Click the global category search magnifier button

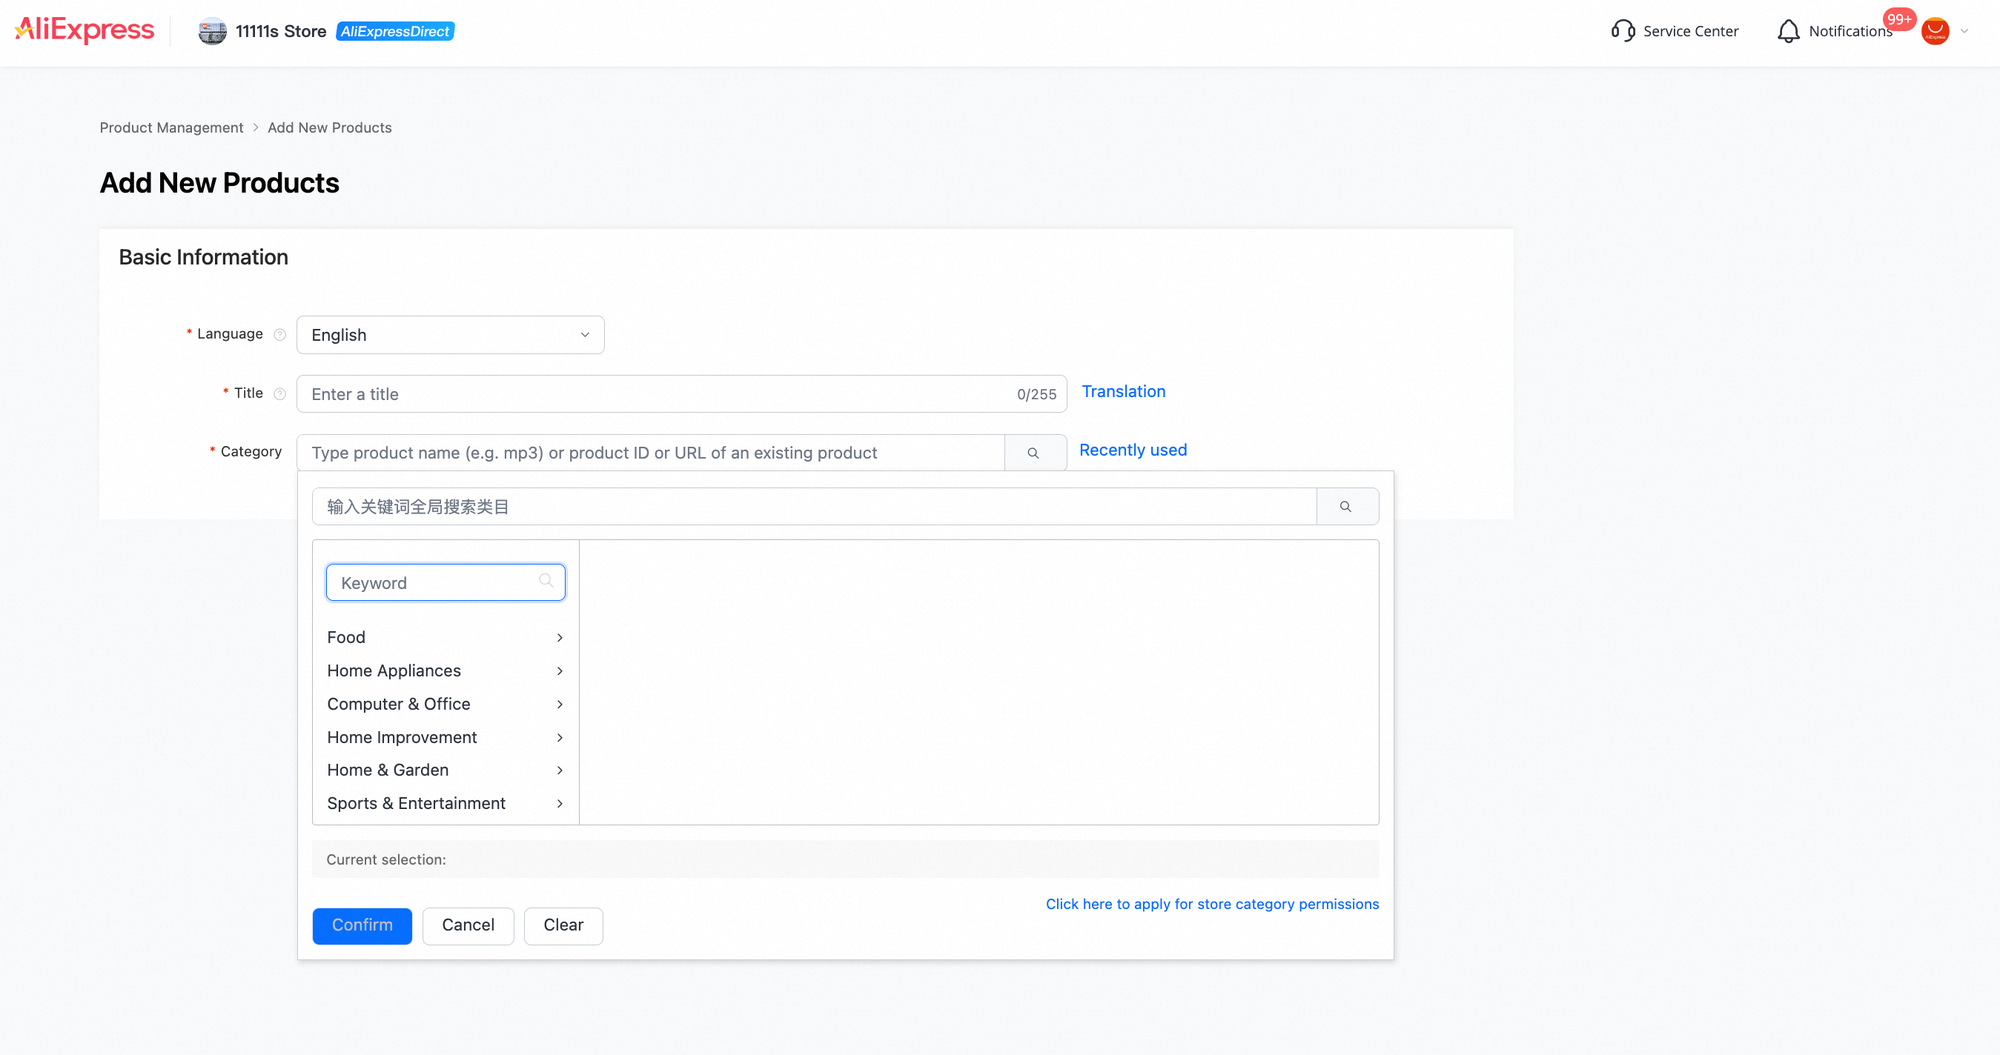pyautogui.click(x=1346, y=507)
